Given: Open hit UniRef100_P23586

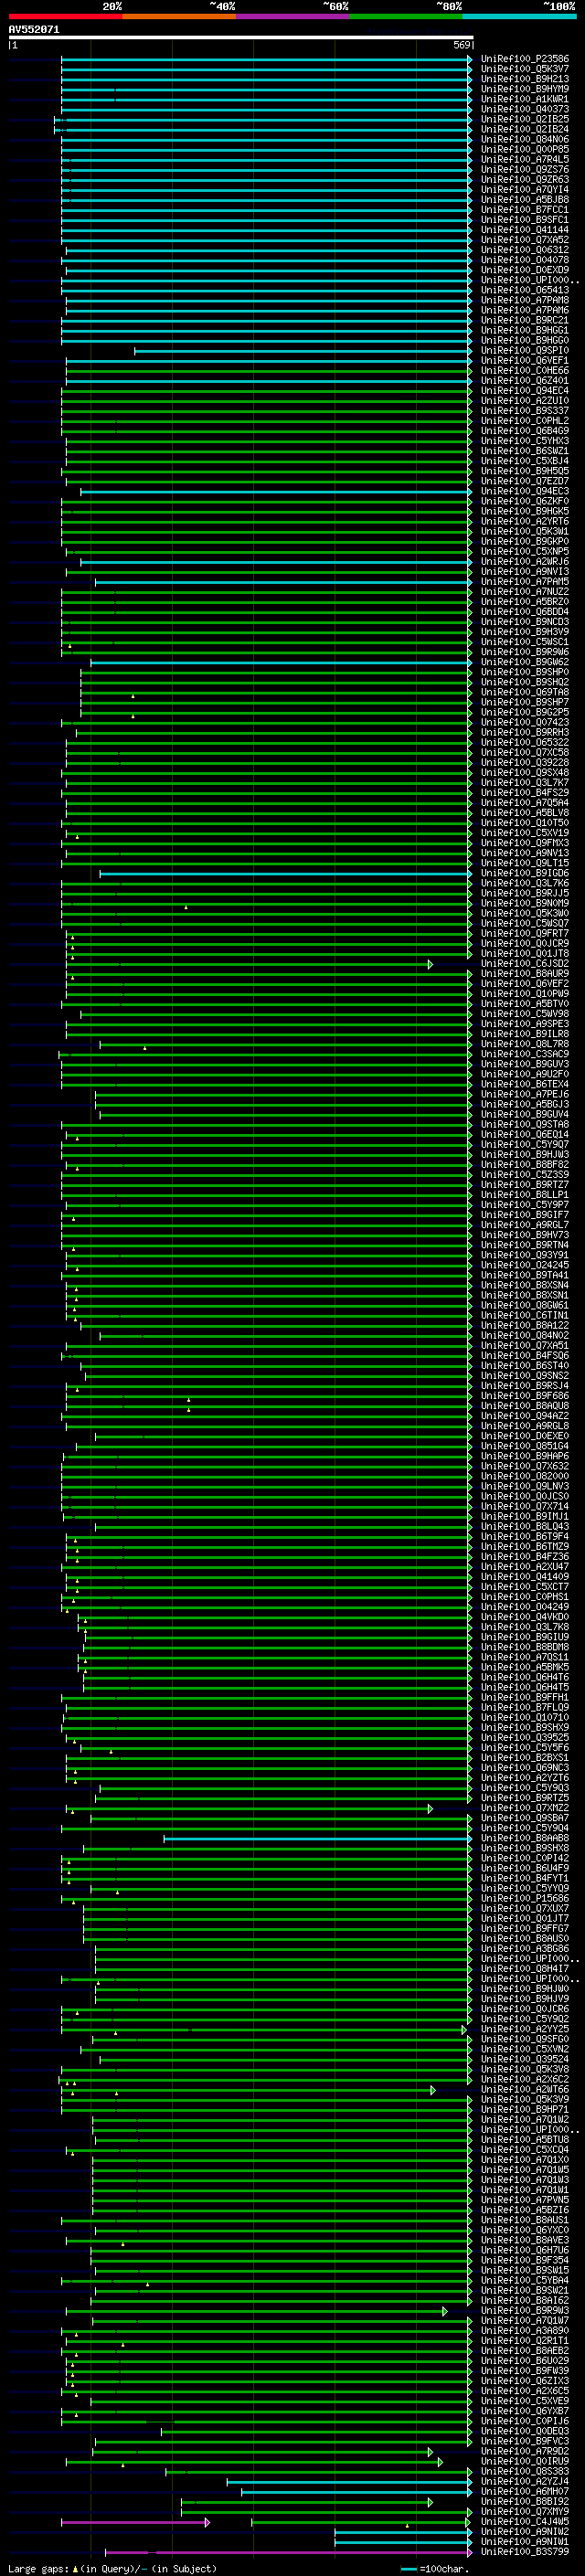Looking at the screenshot, I should click(524, 59).
